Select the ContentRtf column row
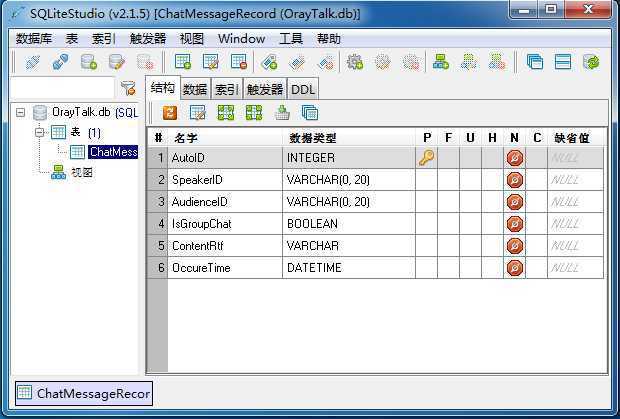This screenshot has width=620, height=419. point(375,246)
